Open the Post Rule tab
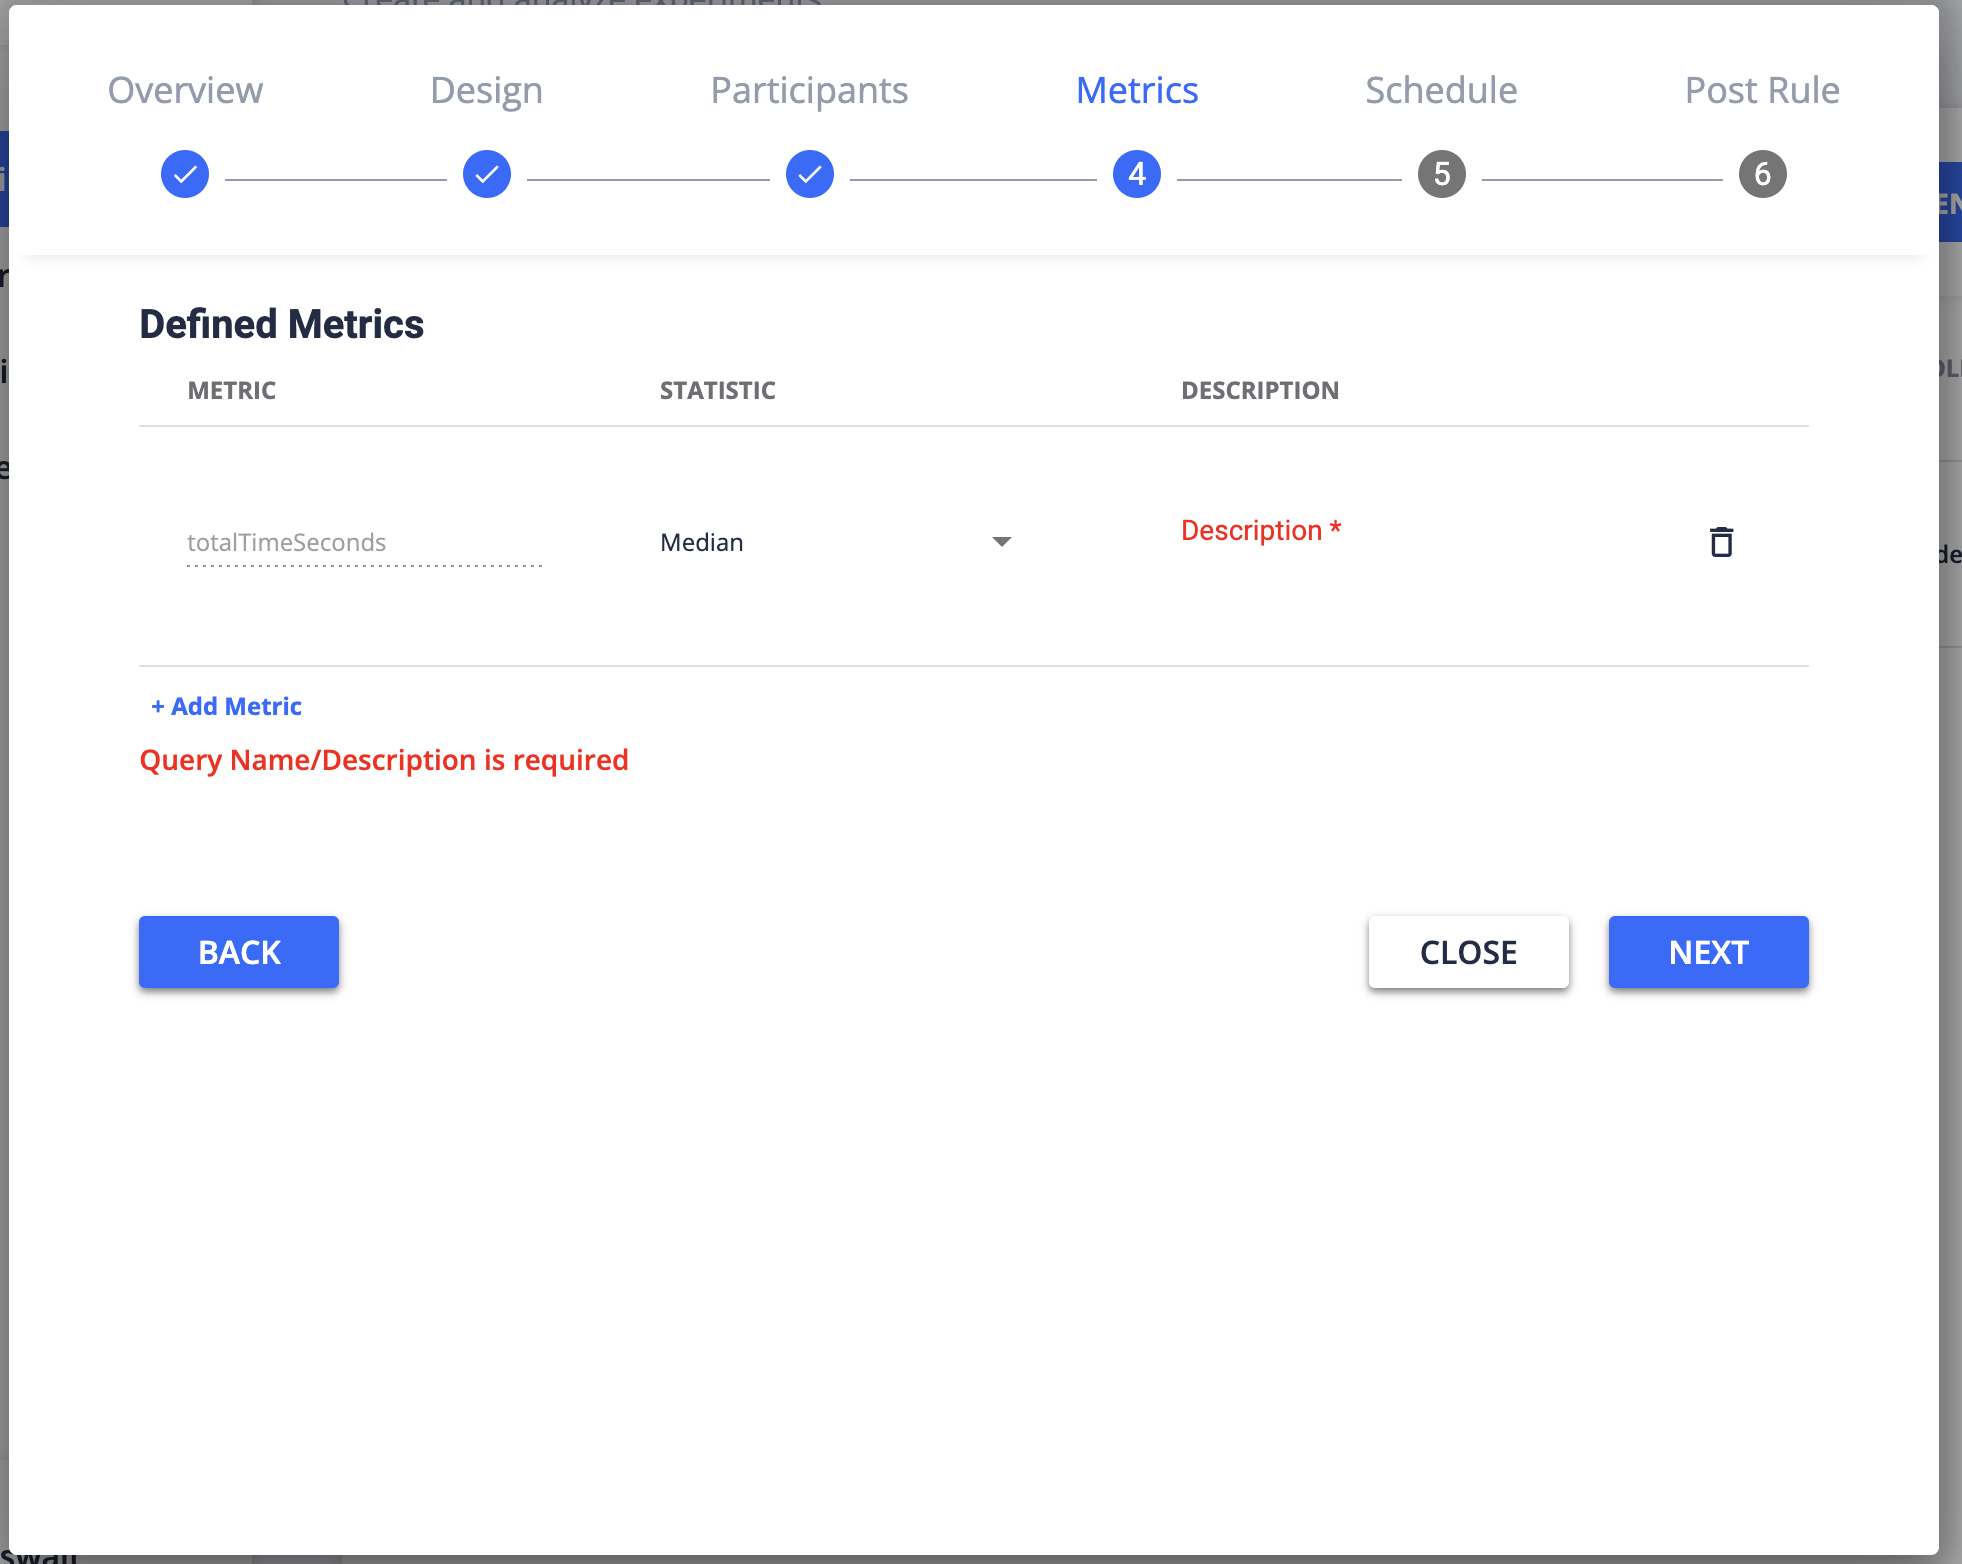This screenshot has height=1564, width=1962. [1762, 90]
